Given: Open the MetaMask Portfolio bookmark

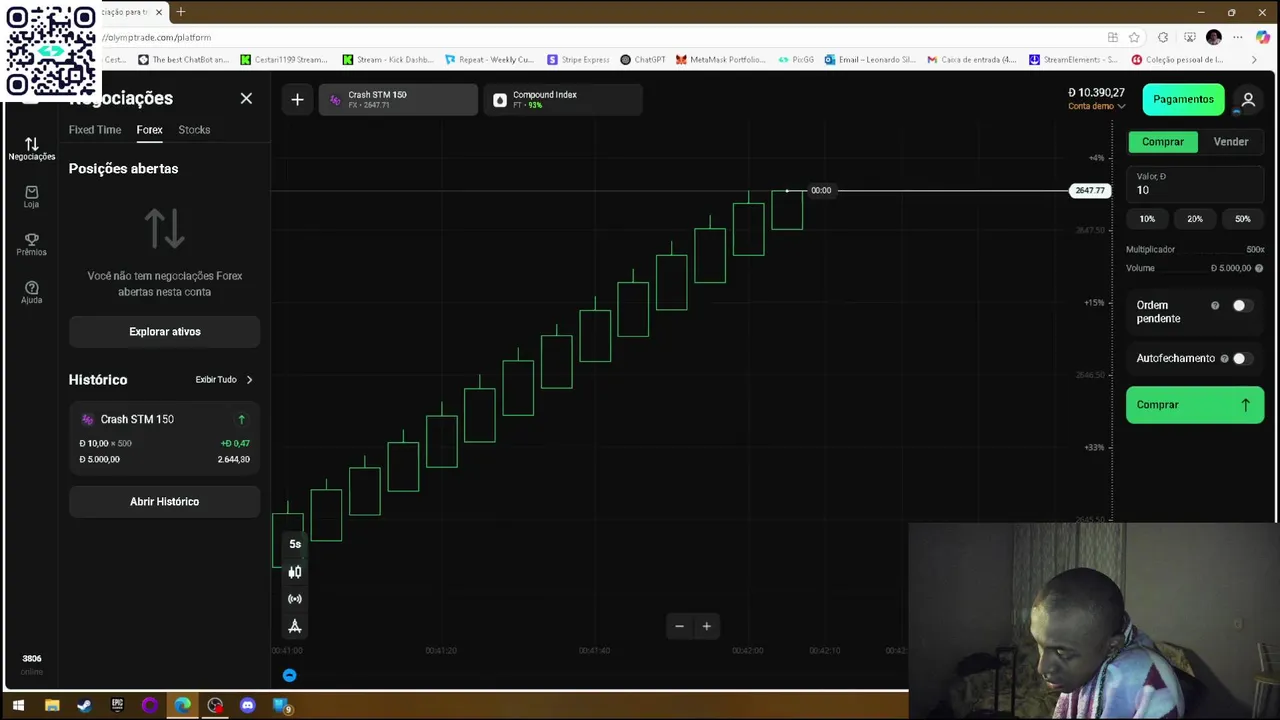Looking at the screenshot, I should coord(720,59).
